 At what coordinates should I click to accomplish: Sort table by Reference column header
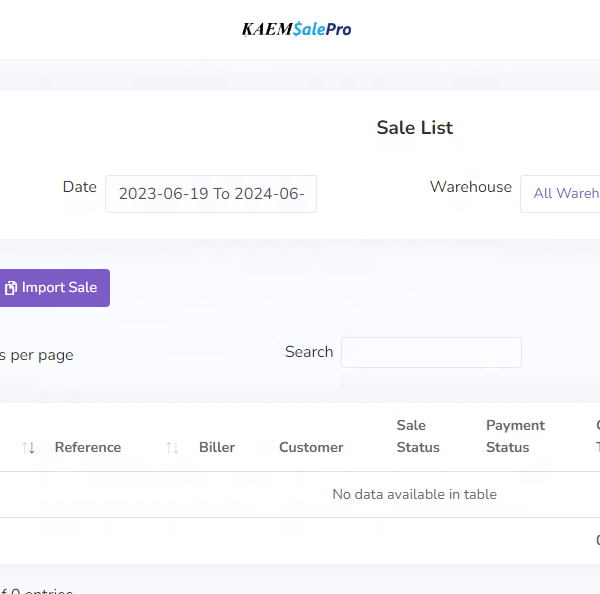pos(88,448)
